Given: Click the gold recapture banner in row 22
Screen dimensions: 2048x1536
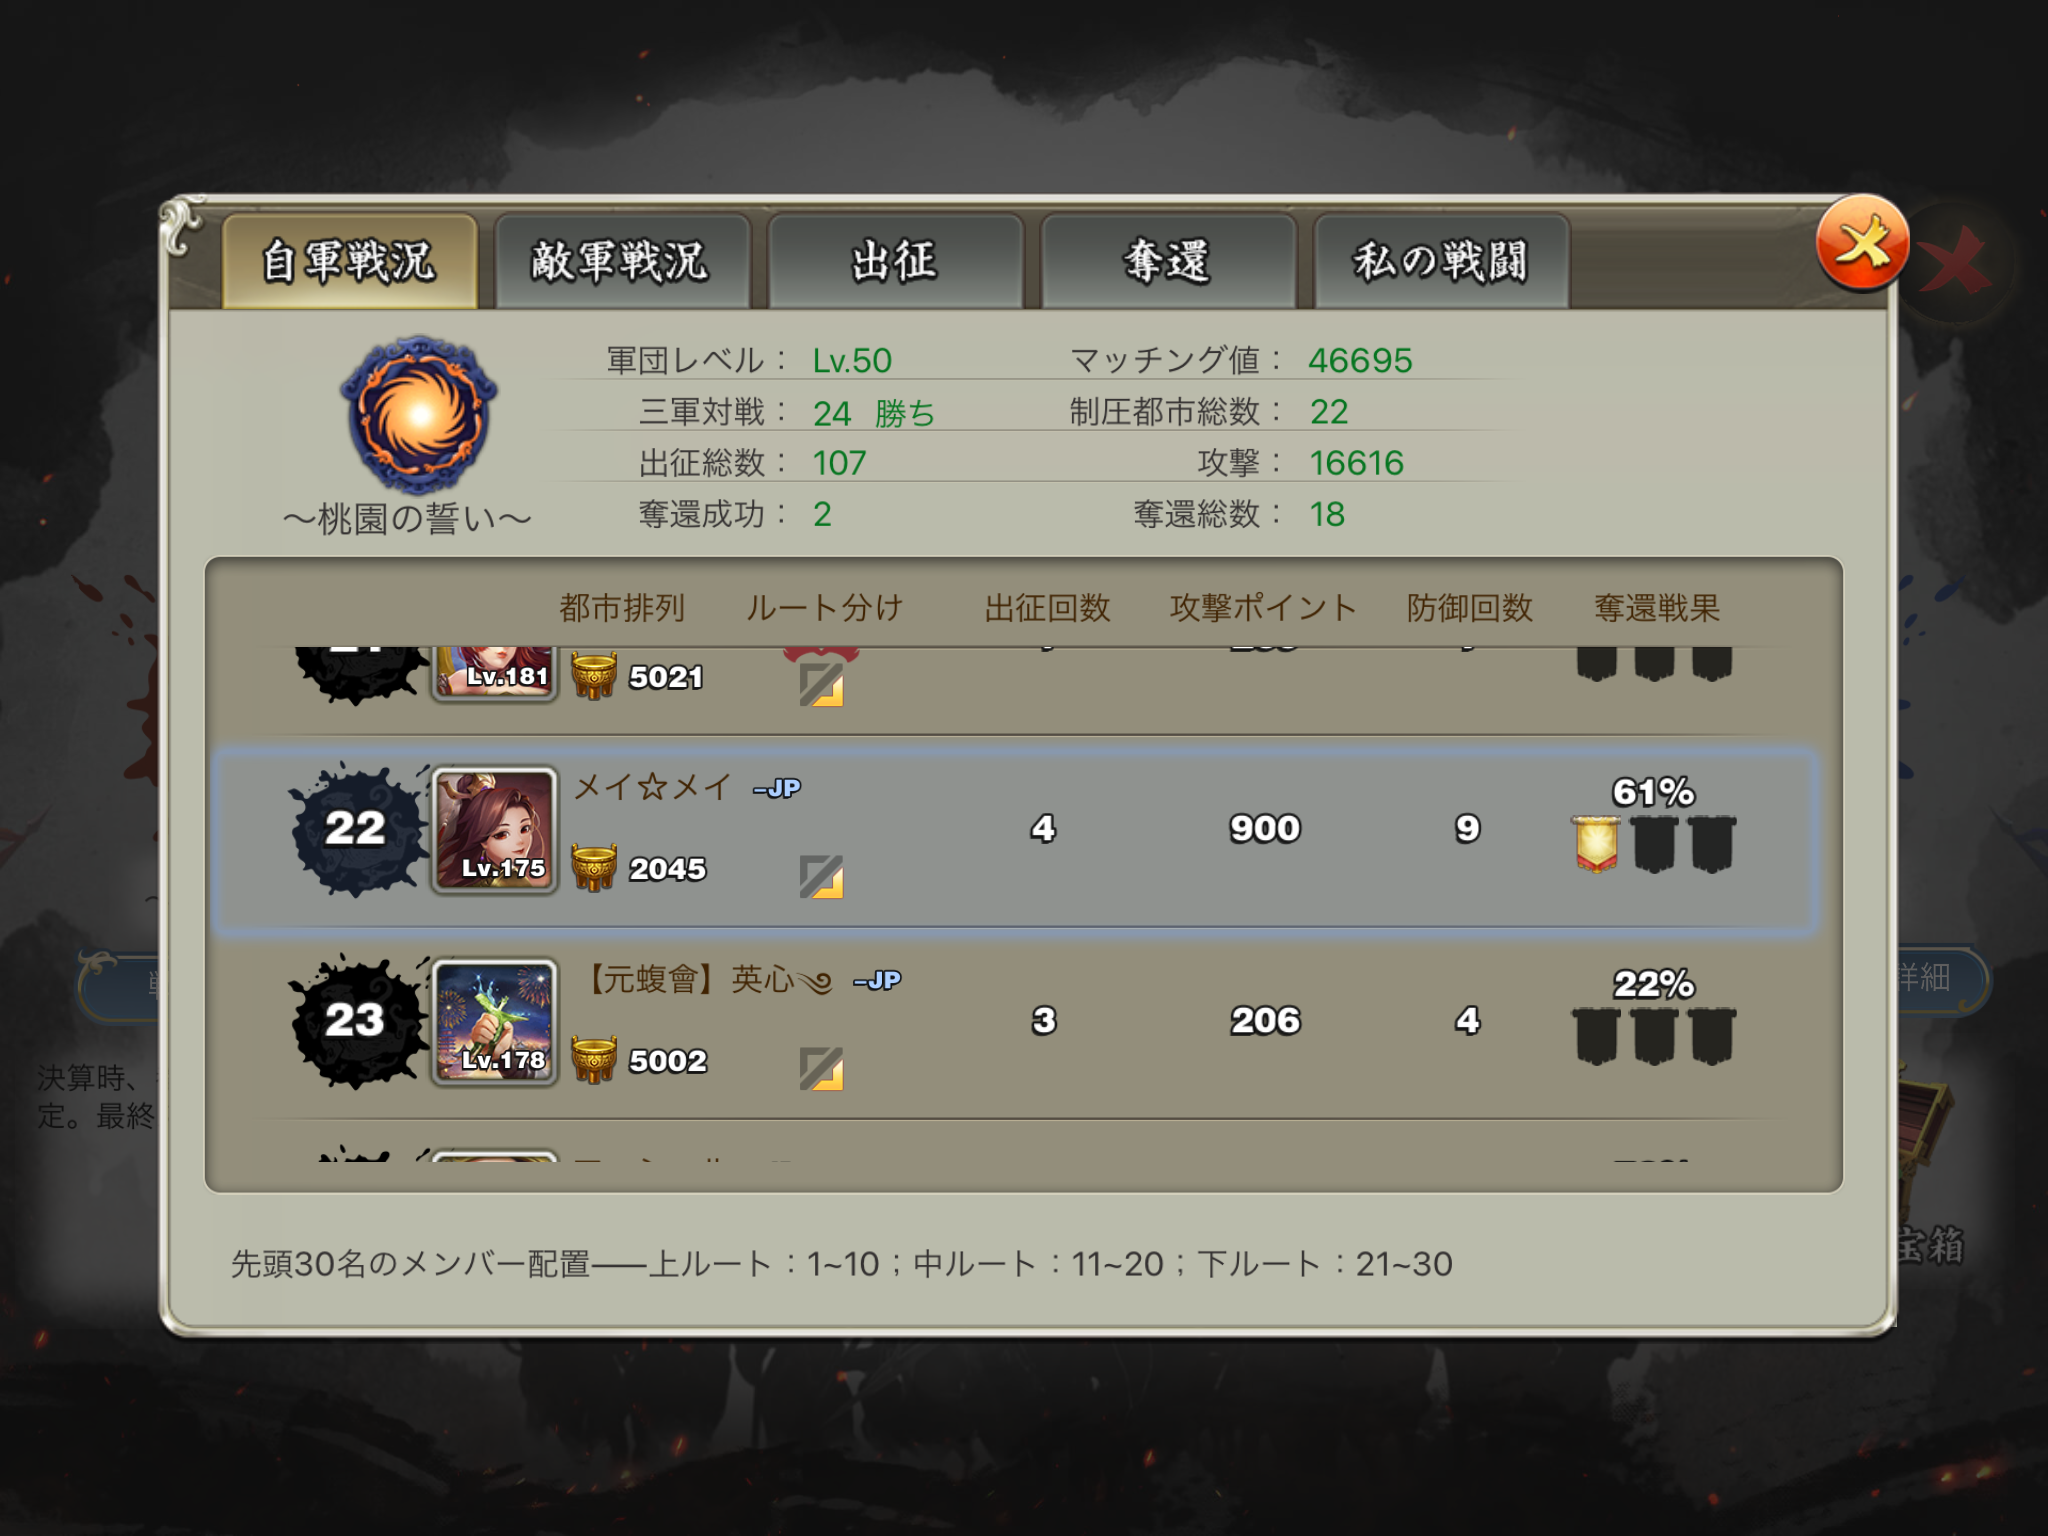Looking at the screenshot, I should 1596,844.
